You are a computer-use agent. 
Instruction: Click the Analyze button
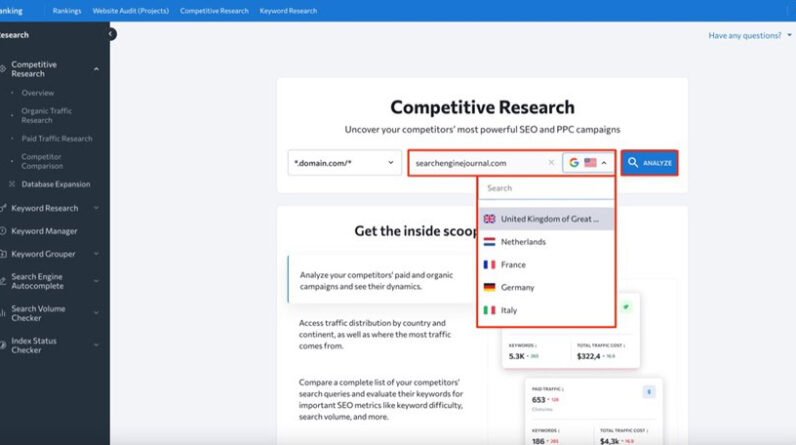(x=649, y=163)
